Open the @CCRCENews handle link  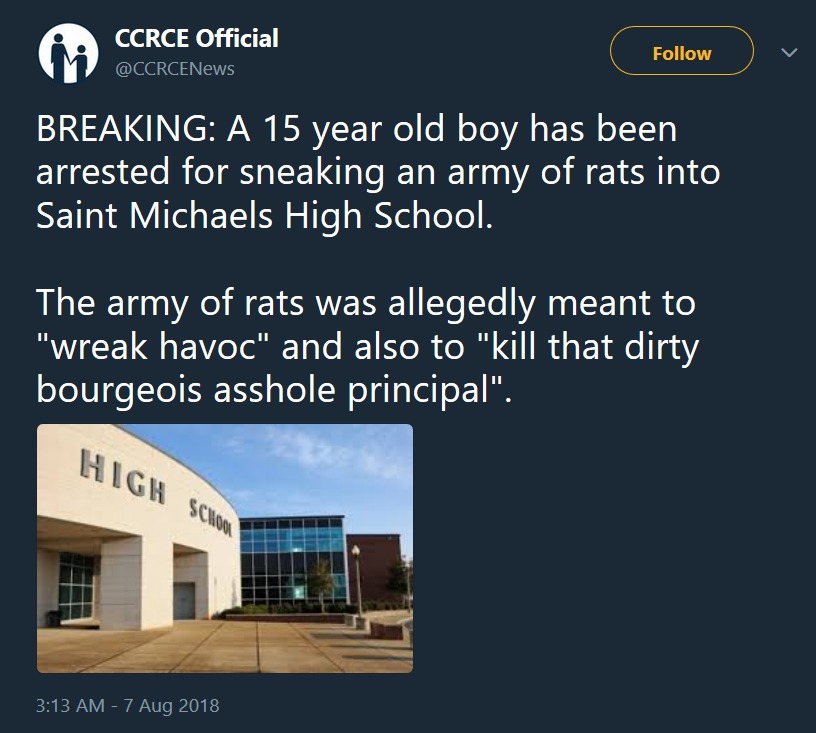coord(175,68)
